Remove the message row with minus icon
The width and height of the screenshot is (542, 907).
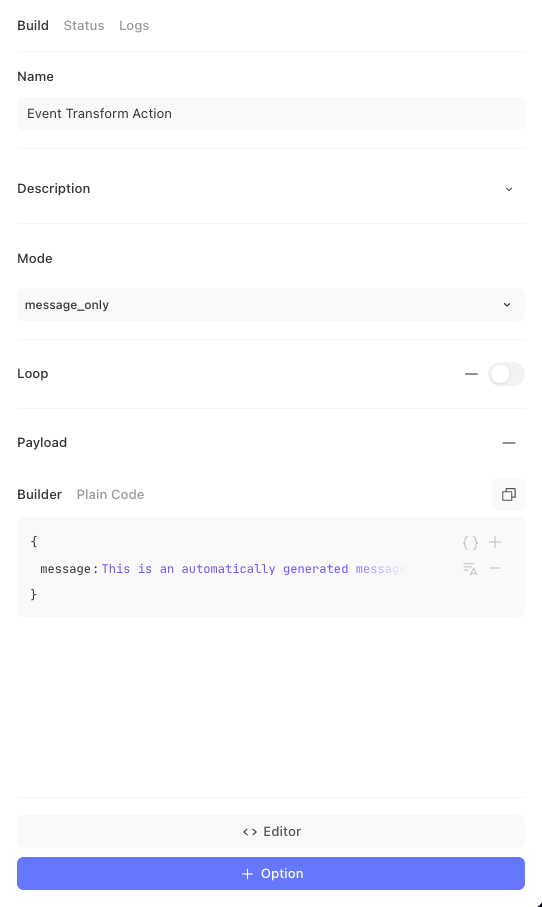(x=495, y=568)
